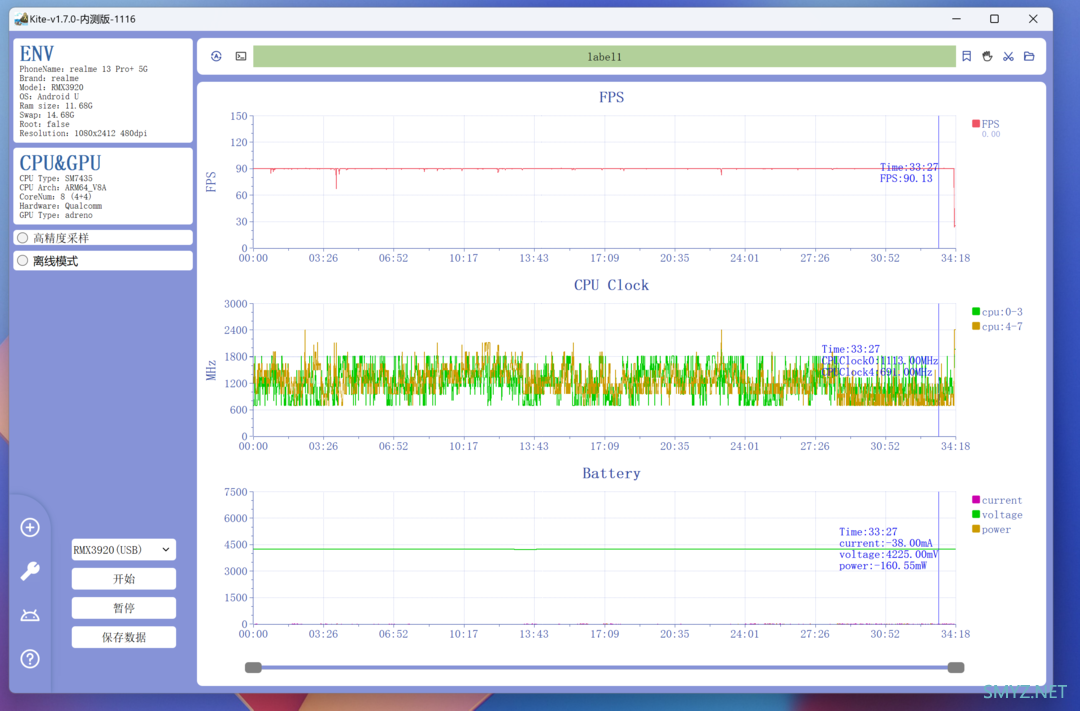Click the right handle of the range slider
This screenshot has height=711, width=1080.
coord(955,668)
